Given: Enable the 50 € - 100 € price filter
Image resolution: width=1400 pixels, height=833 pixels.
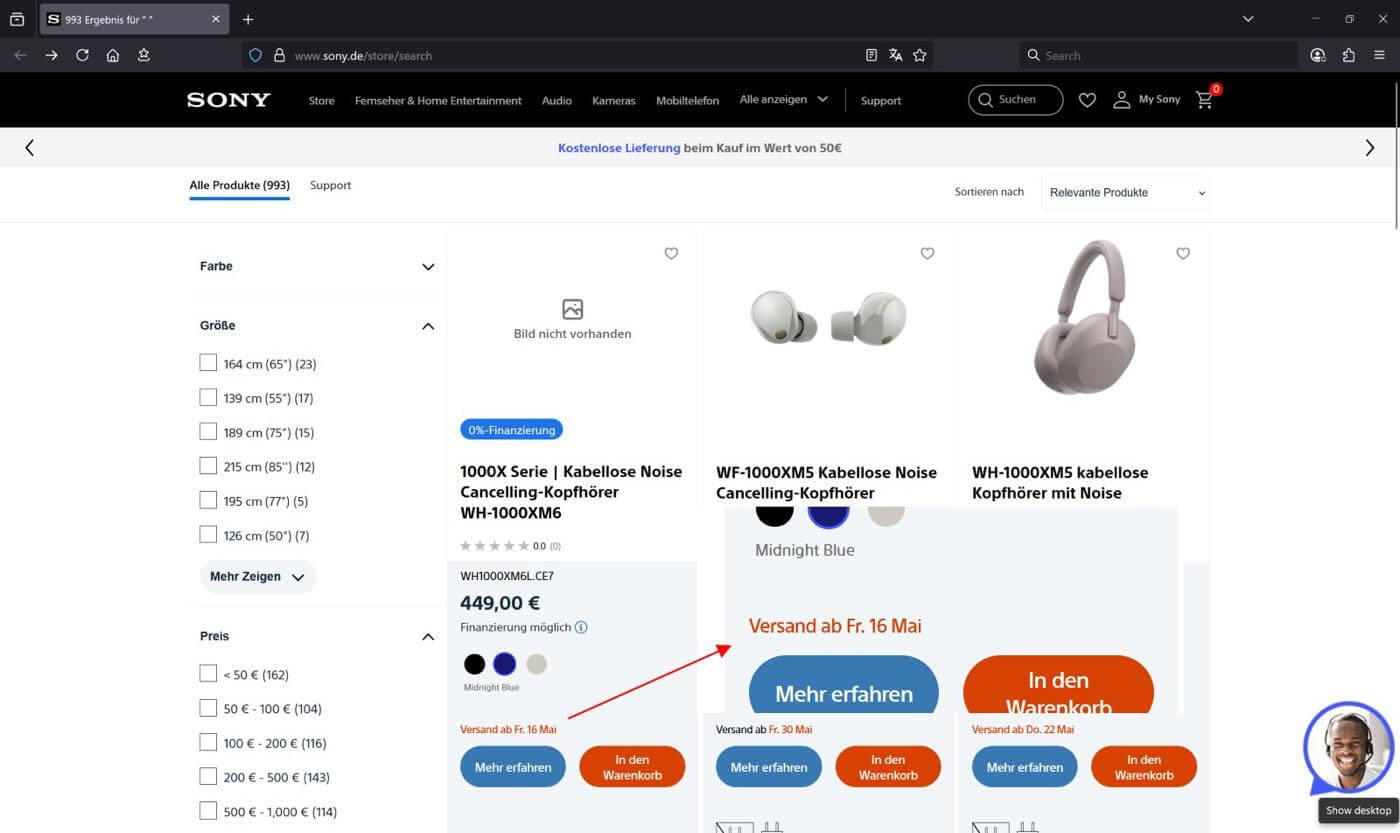Looking at the screenshot, I should [x=208, y=708].
